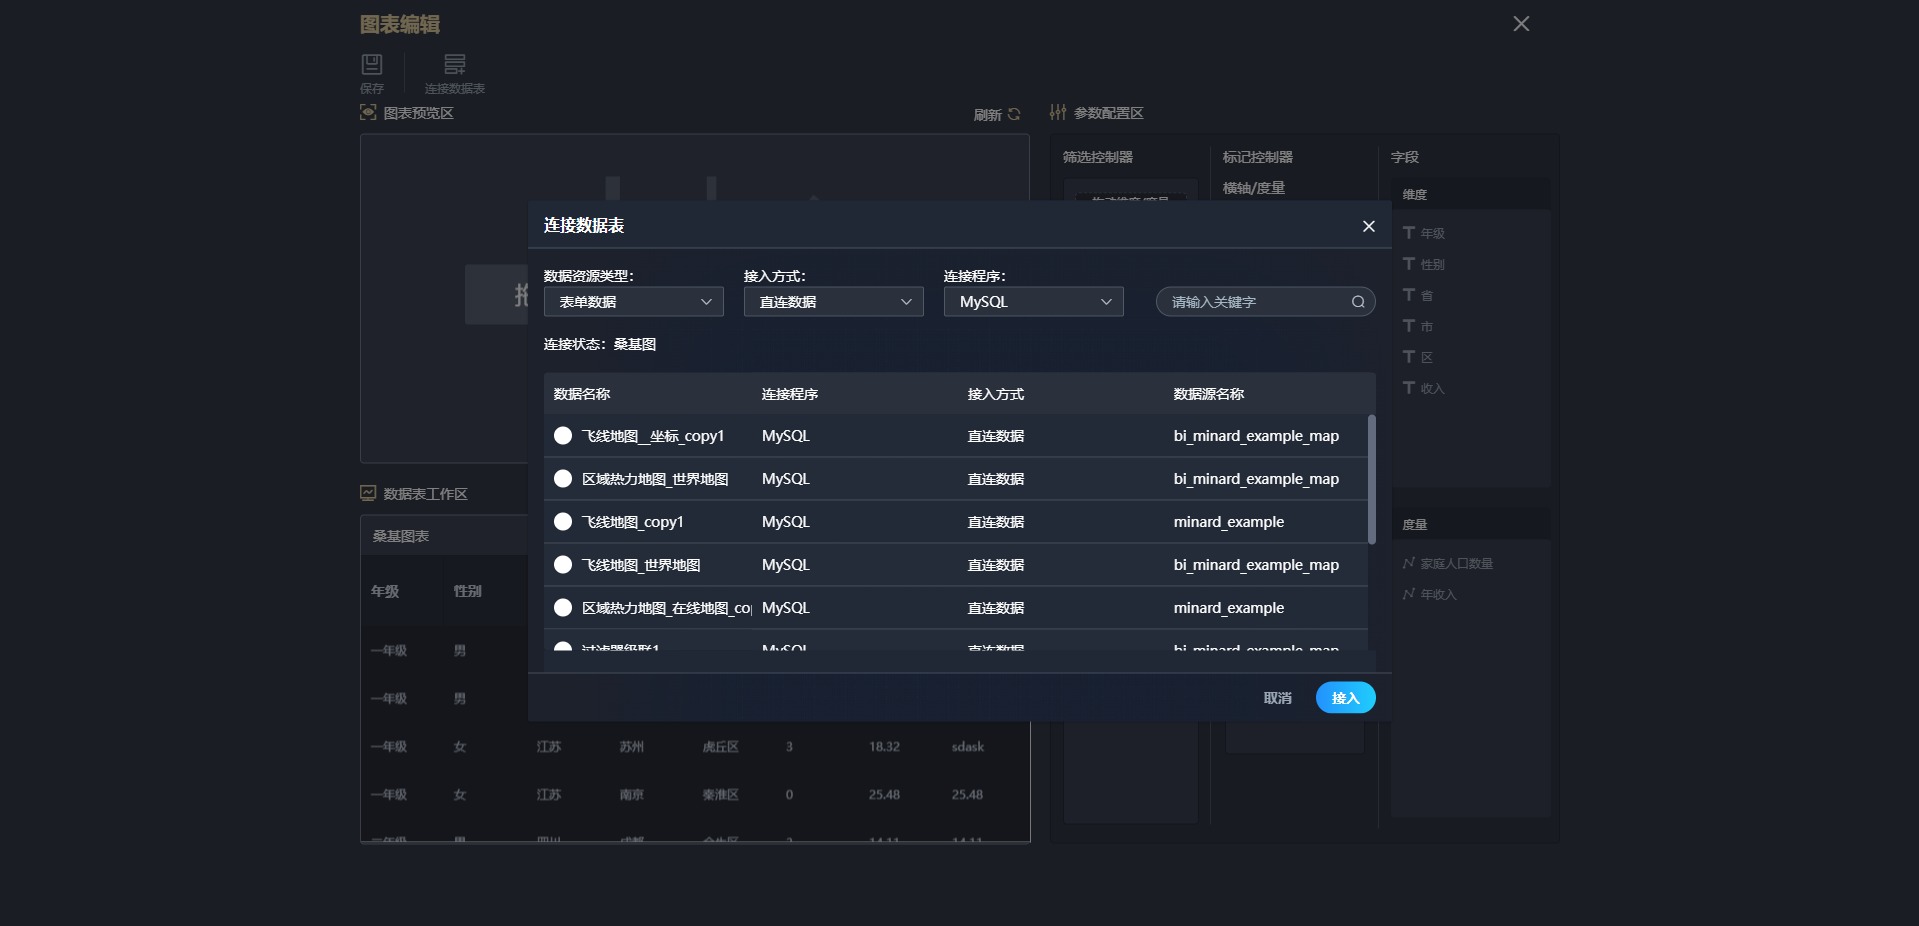
Task: Click the text-type icon beside 性别 field
Action: tap(1409, 263)
